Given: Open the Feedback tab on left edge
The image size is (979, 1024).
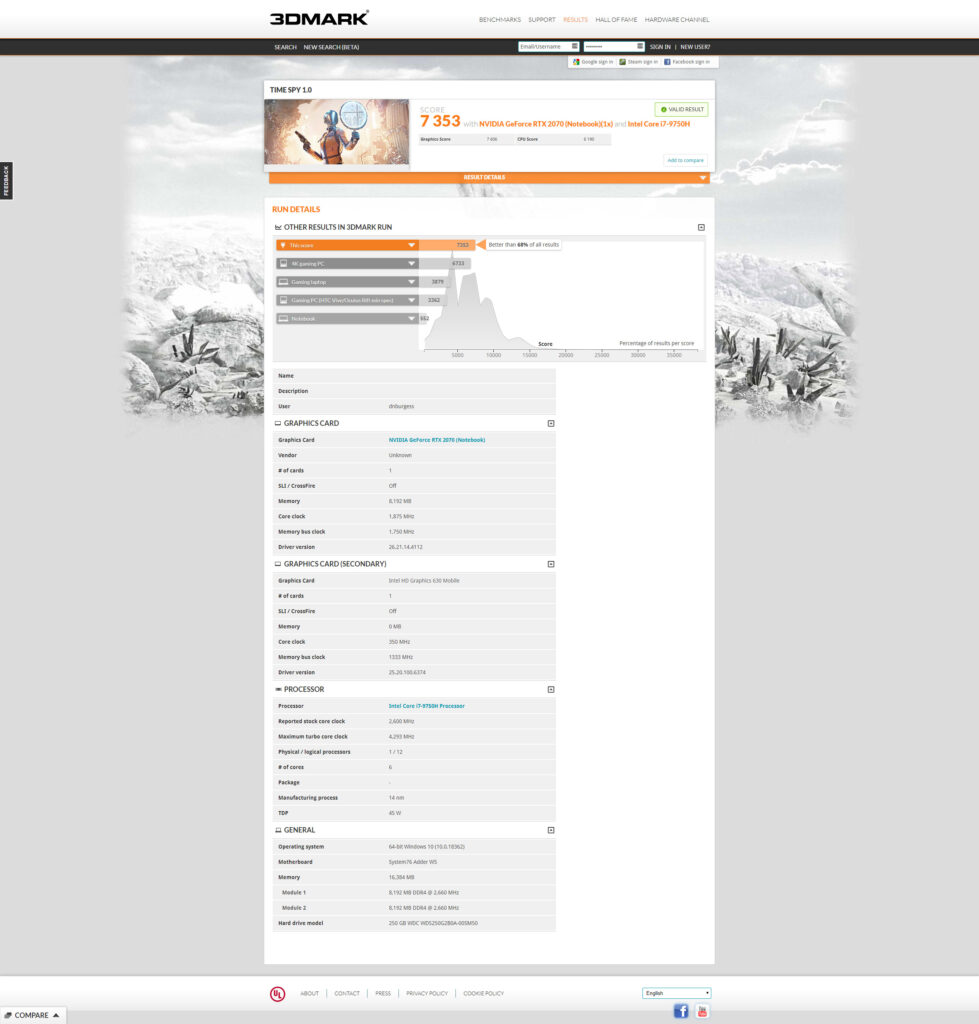Looking at the screenshot, I should pyautogui.click(x=7, y=181).
